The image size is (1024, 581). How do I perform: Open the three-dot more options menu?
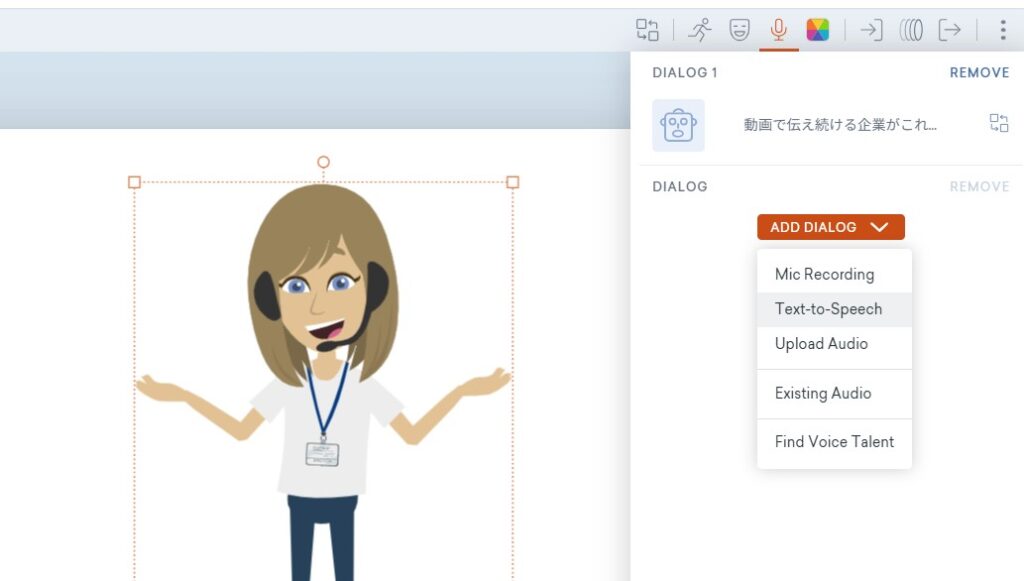click(x=1002, y=30)
